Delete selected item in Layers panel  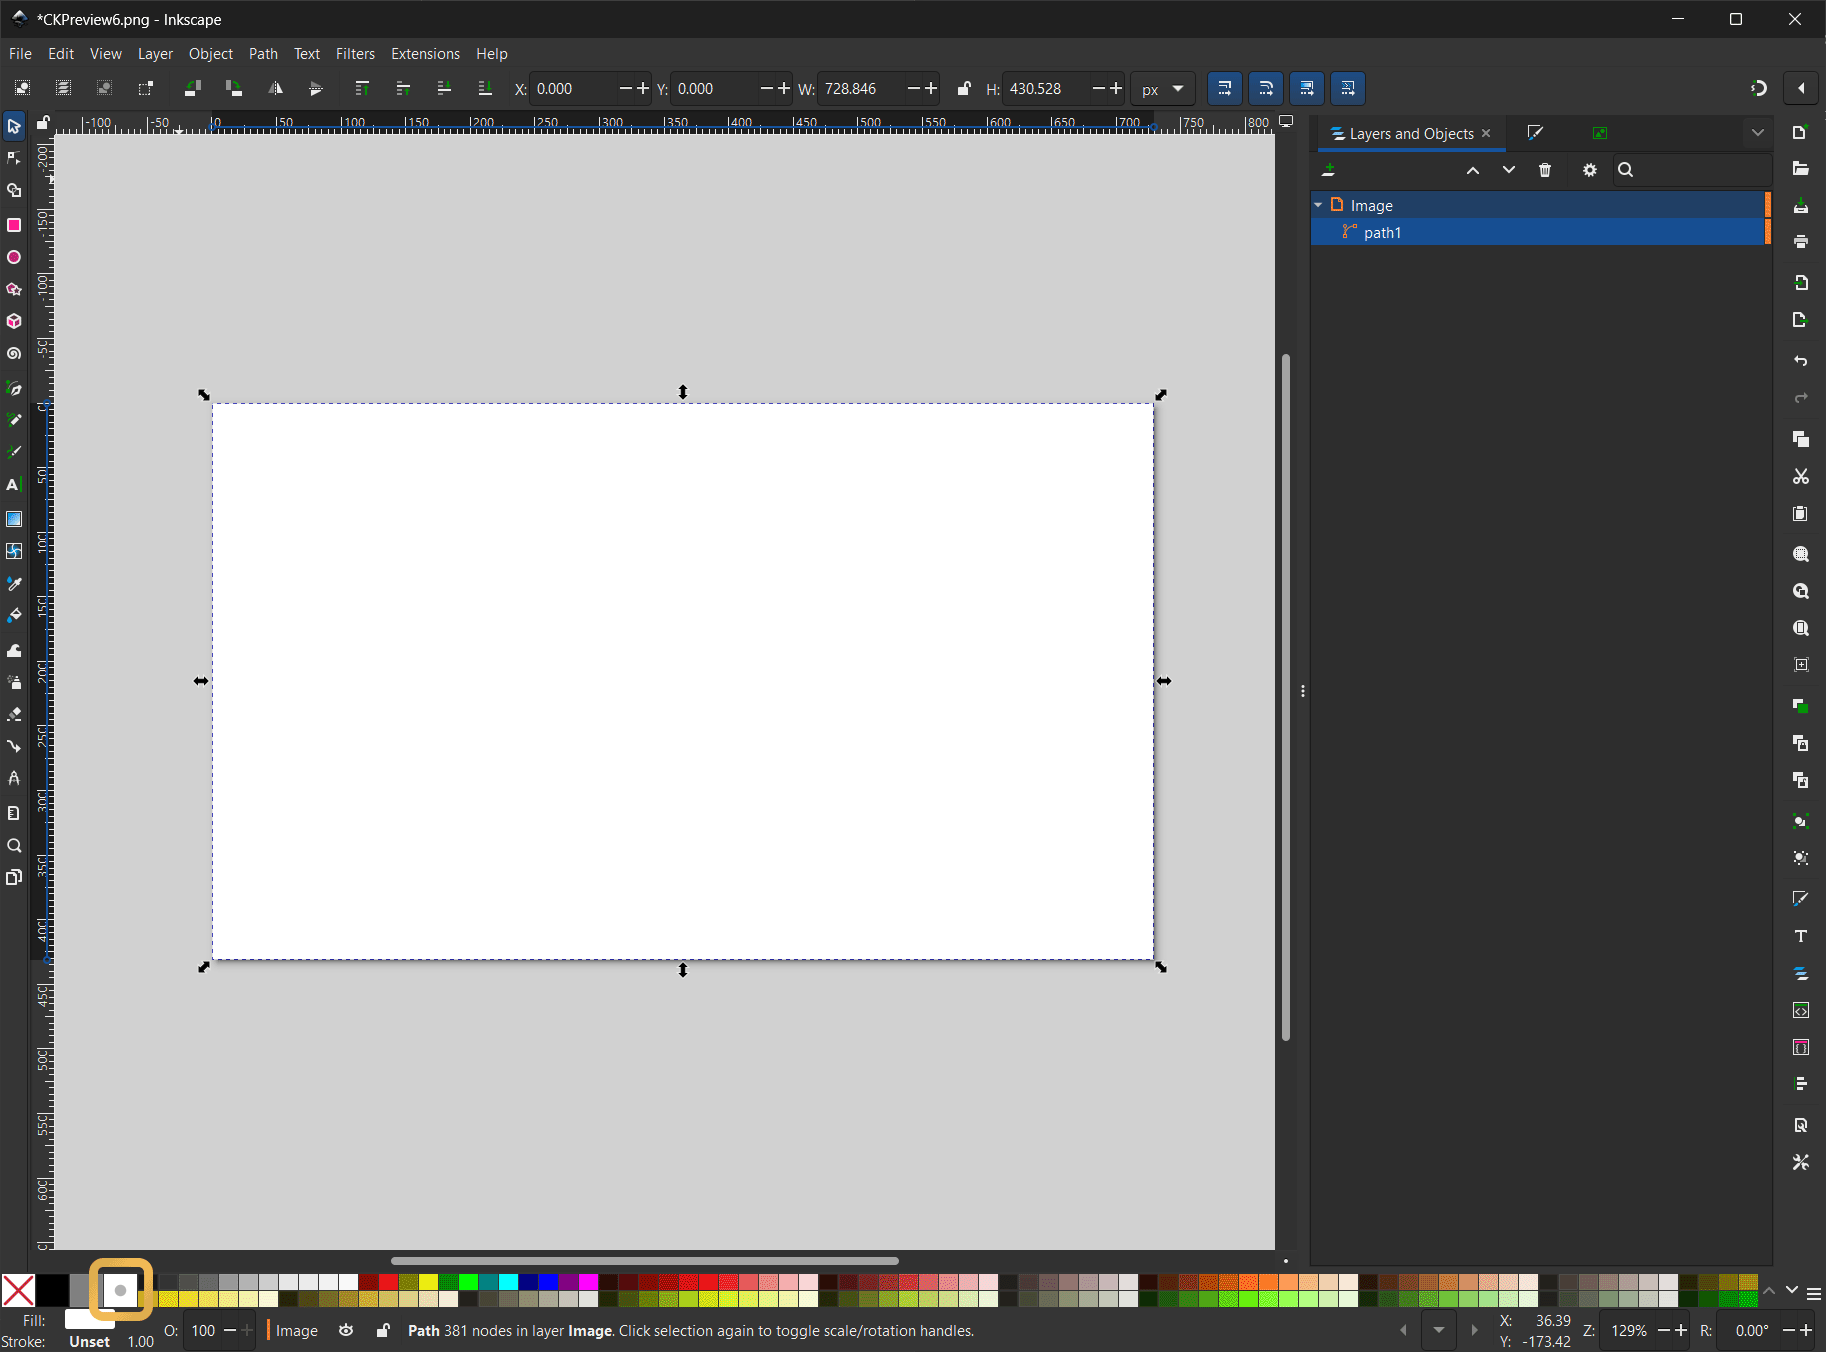1545,170
